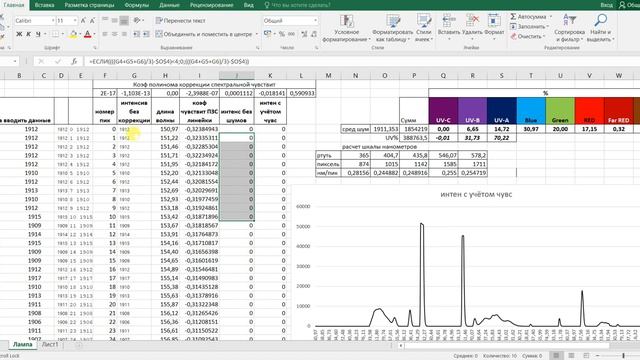Click the text orientation icon
The width and height of the screenshot is (640, 360).
click(x=137, y=20)
